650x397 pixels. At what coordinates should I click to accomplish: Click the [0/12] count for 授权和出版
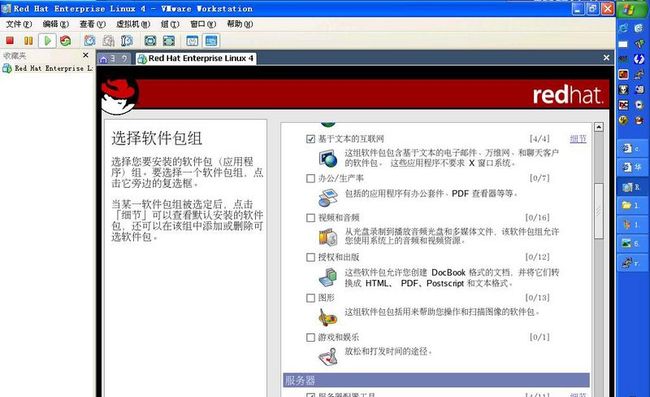click(537, 257)
